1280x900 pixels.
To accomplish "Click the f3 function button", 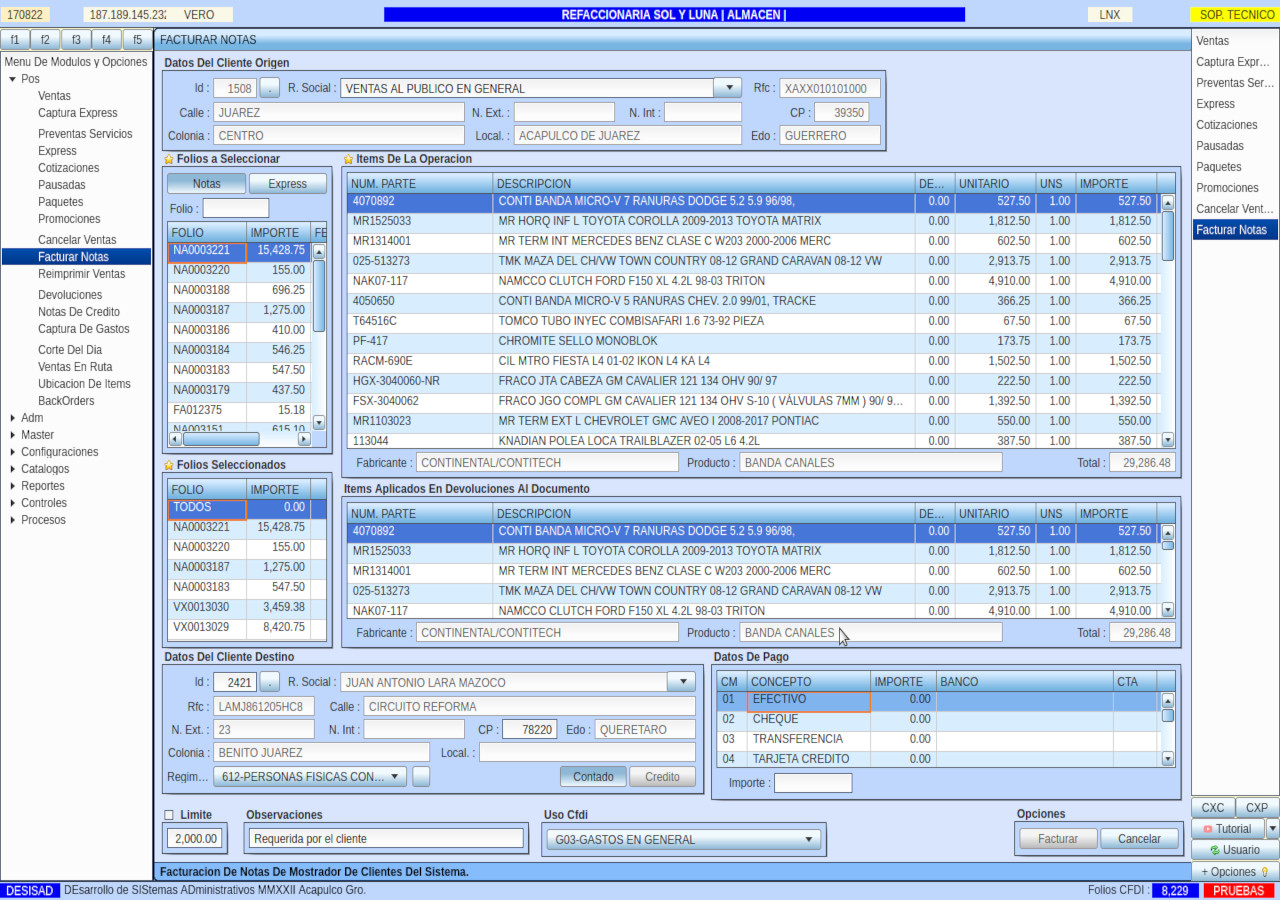I will [76, 40].
